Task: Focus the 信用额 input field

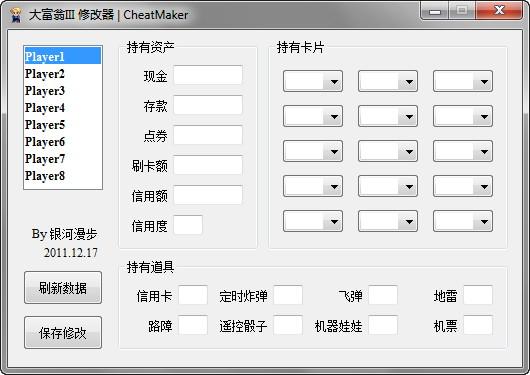Action: 208,195
